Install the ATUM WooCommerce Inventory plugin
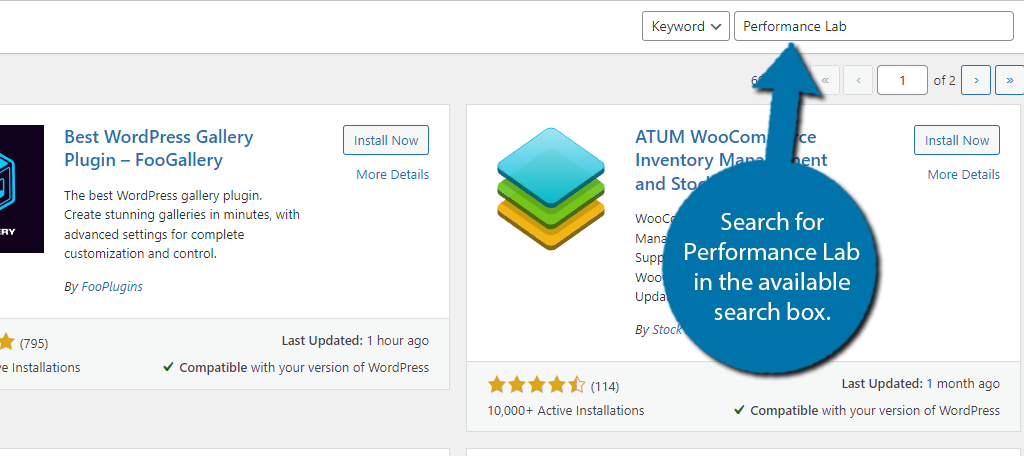The image size is (1024, 456). [x=957, y=140]
